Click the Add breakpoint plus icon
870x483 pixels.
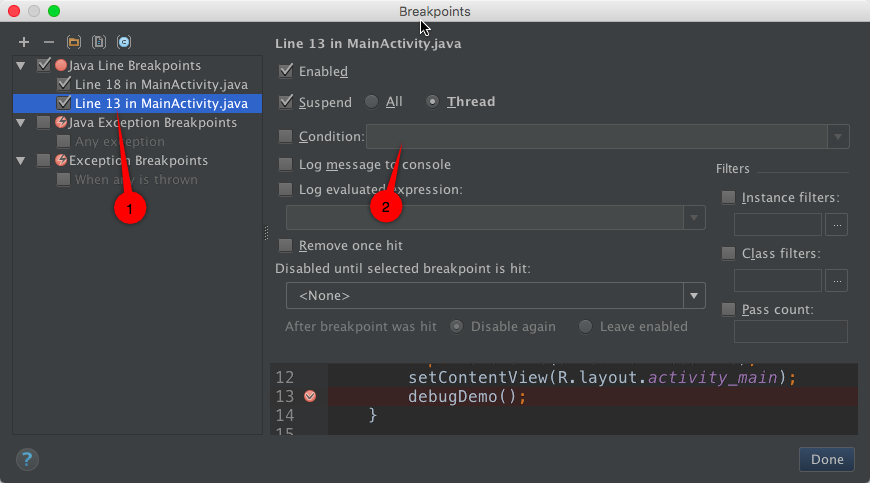coord(24,42)
